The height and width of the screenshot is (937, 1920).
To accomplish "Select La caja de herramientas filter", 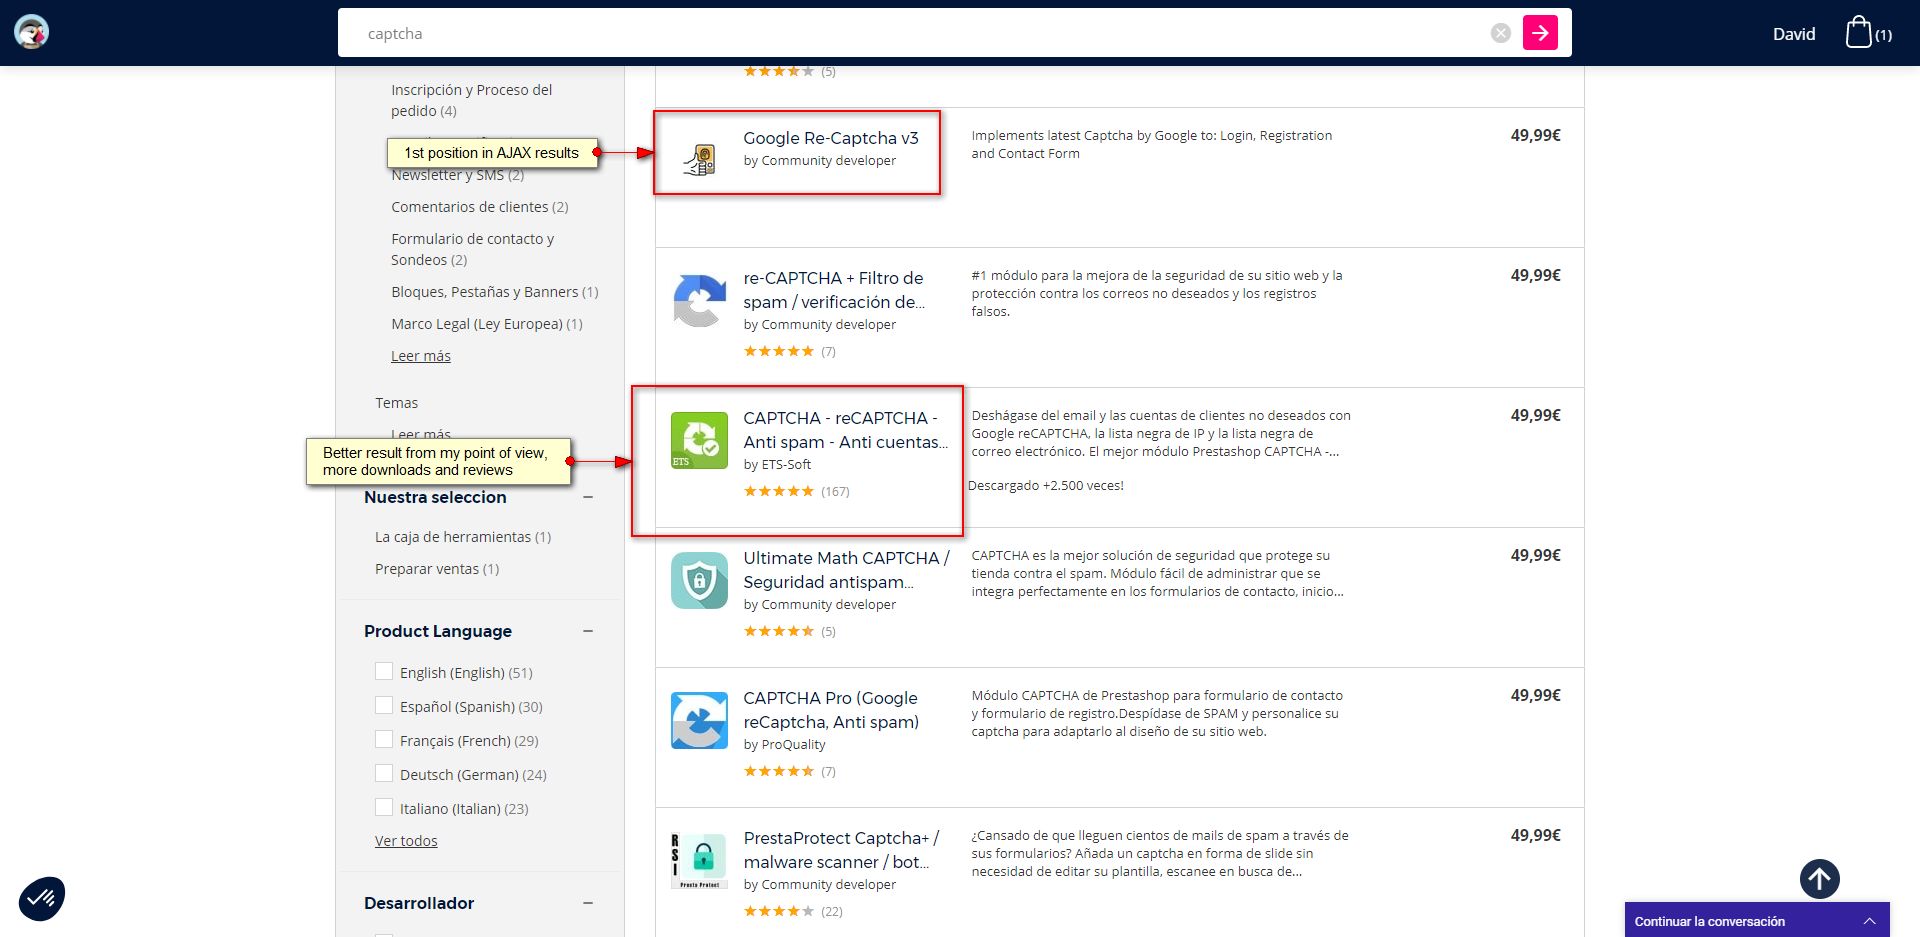I will [463, 537].
